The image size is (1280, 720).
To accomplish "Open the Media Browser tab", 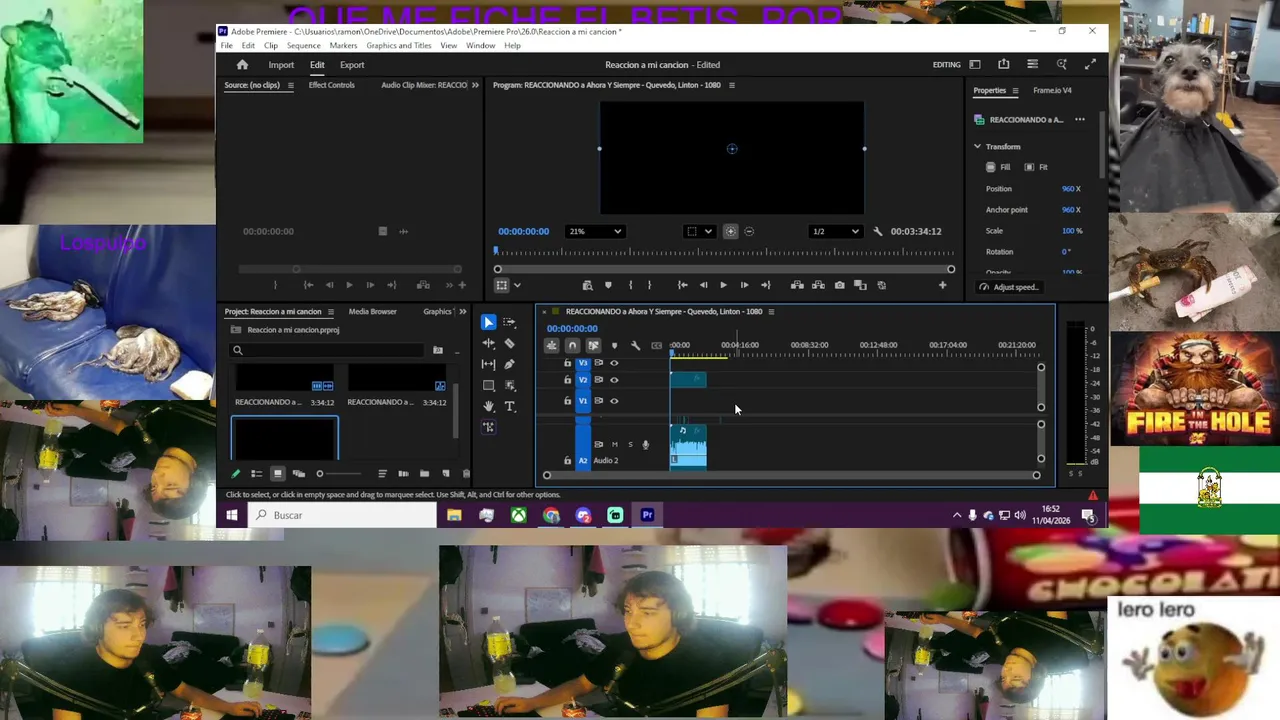I will [x=372, y=311].
